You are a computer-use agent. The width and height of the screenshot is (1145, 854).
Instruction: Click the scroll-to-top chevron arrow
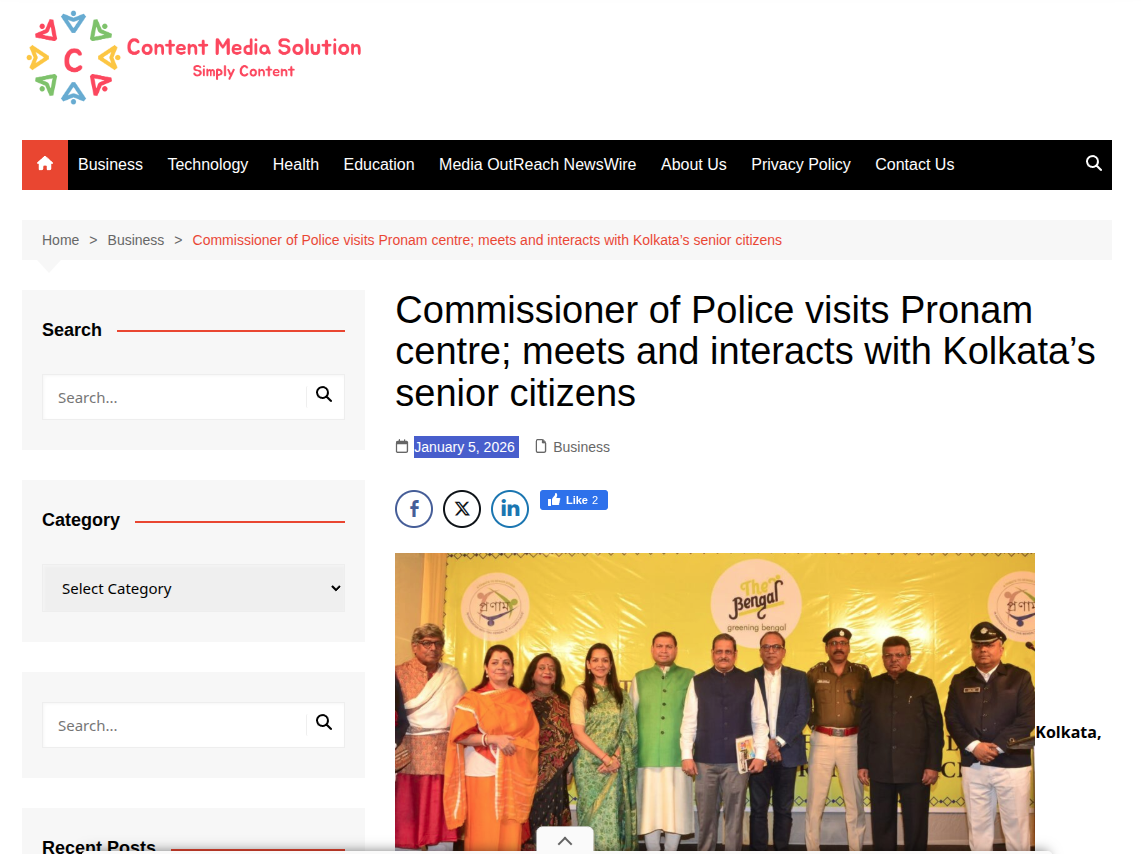(564, 840)
